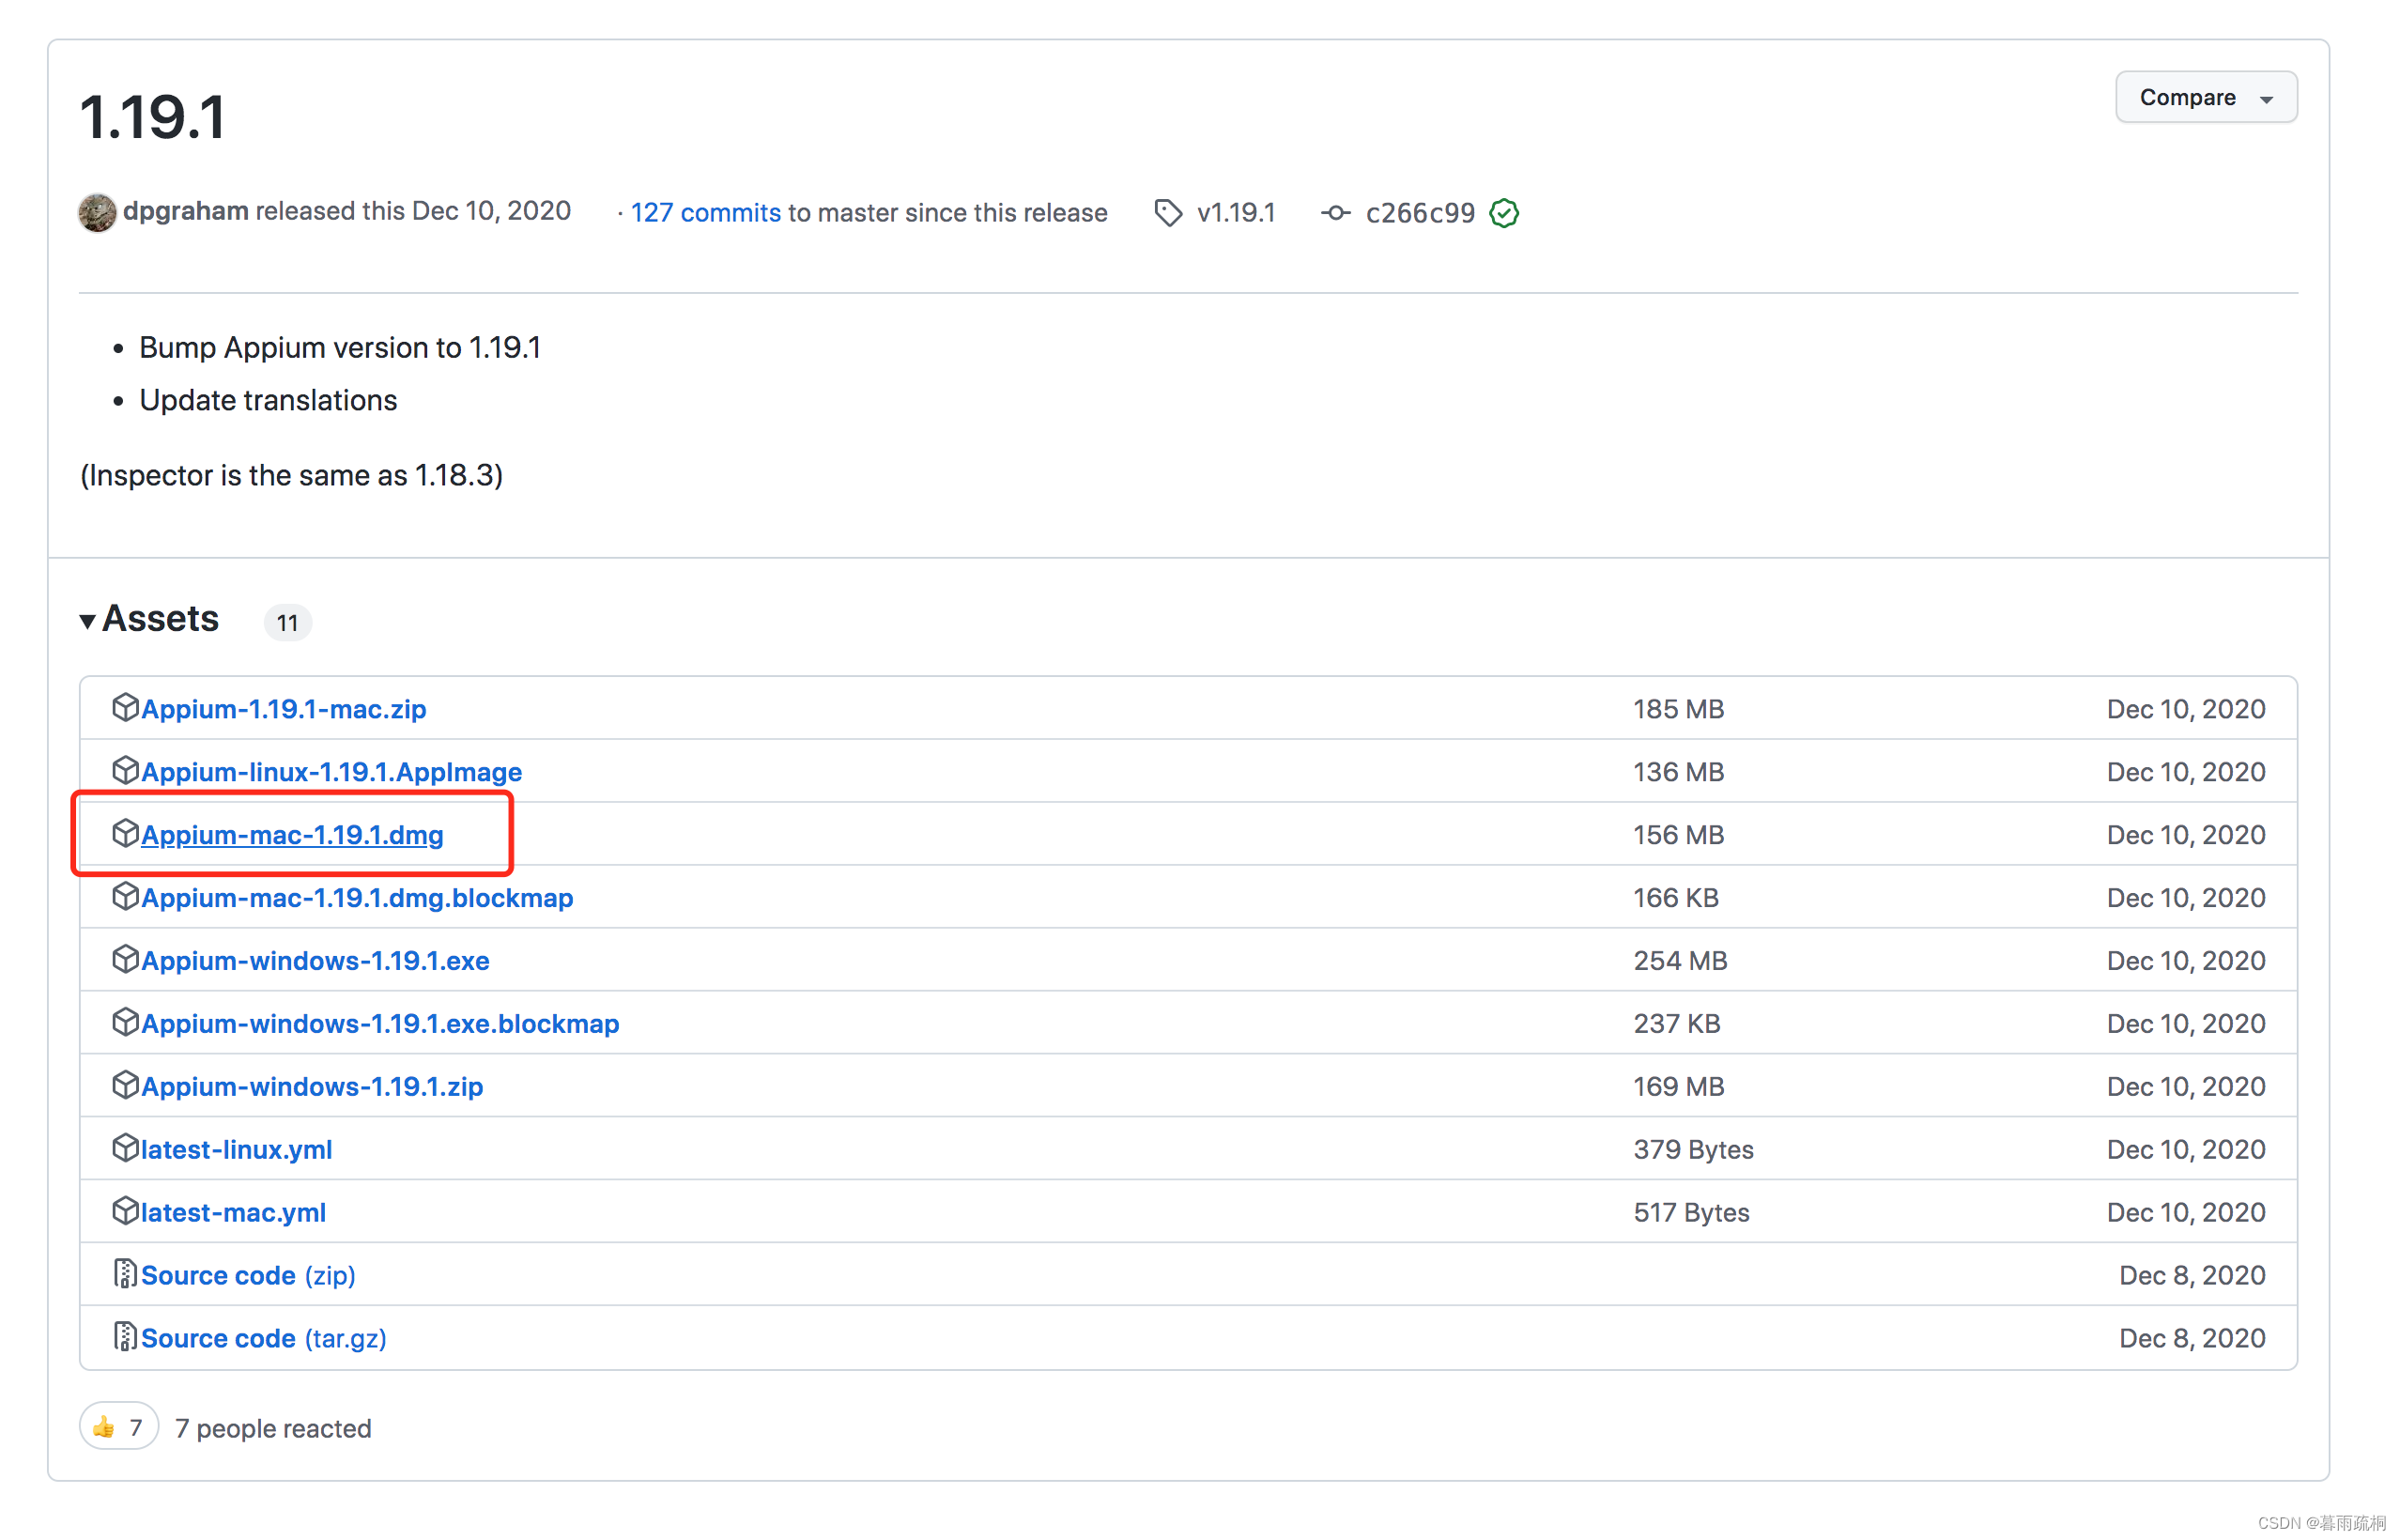Viewport: 2400px width, 1540px height.
Task: Select the 517 Bytes size text
Action: point(1691,1212)
